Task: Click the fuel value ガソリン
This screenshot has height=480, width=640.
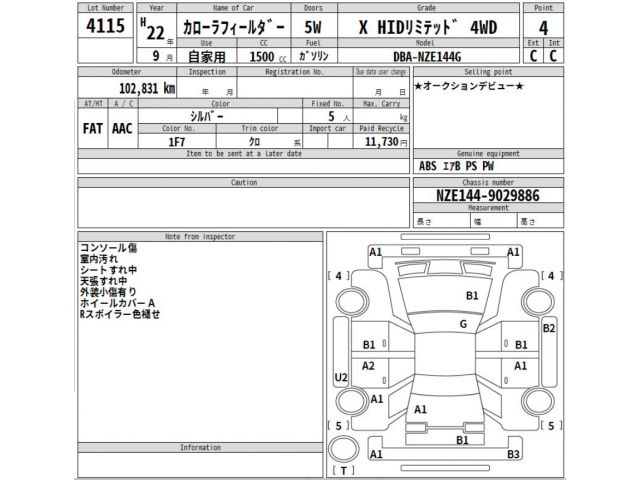Action: coord(313,56)
